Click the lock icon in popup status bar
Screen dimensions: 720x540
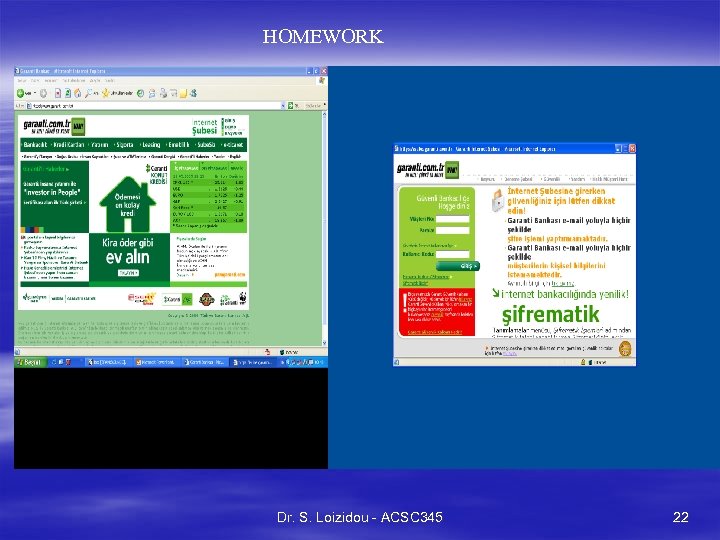583,362
